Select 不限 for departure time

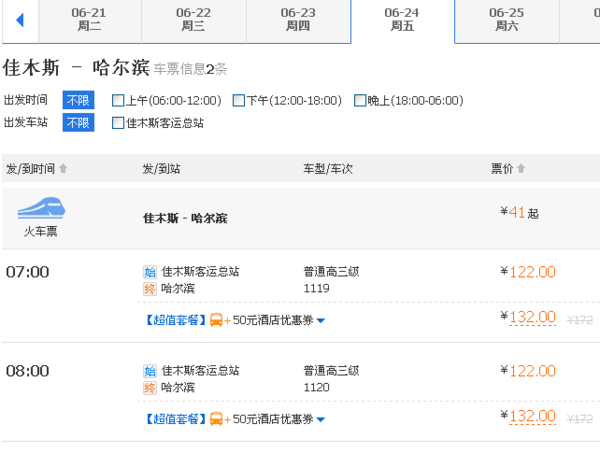click(78, 101)
